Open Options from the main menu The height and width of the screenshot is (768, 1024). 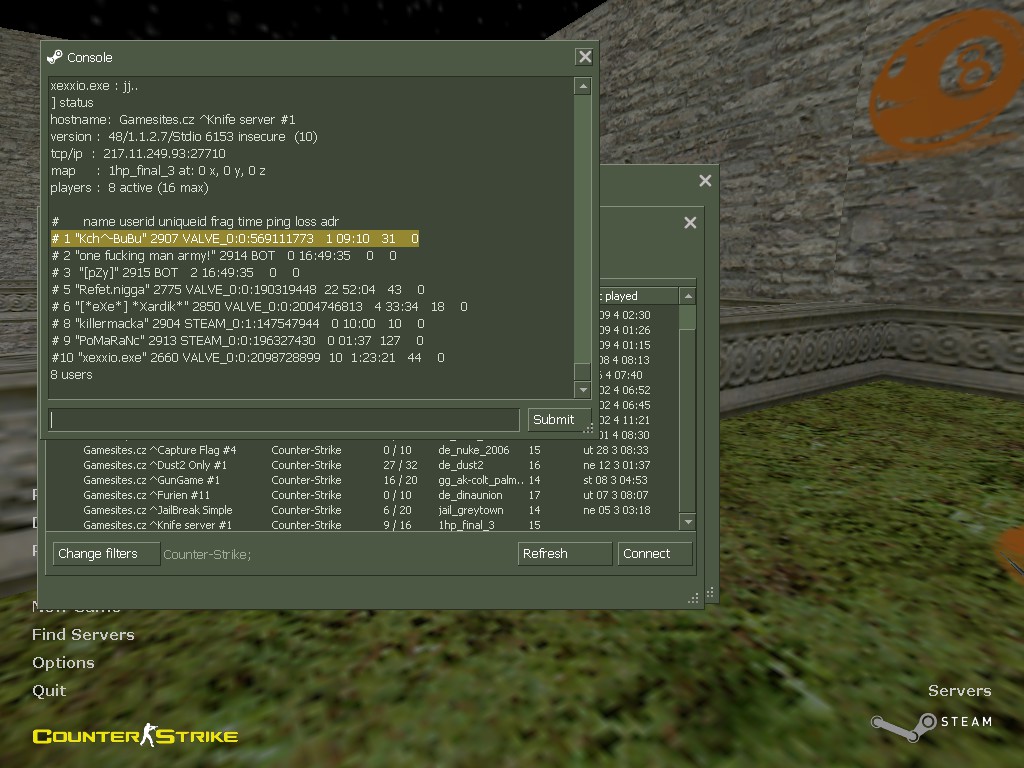63,663
